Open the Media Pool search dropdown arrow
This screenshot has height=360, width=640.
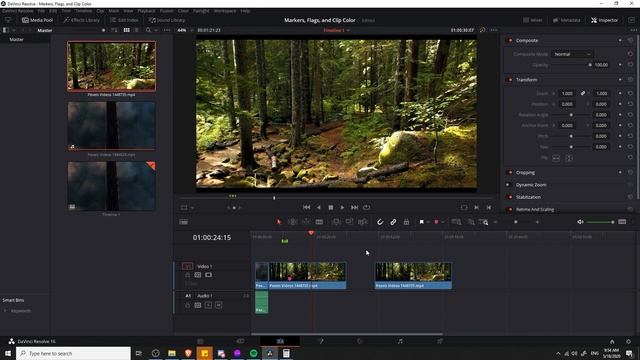tap(156, 30)
